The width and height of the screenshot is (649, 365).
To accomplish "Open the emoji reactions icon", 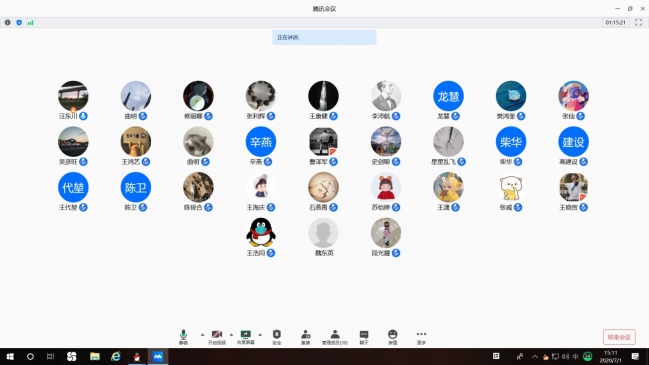I will click(x=392, y=337).
